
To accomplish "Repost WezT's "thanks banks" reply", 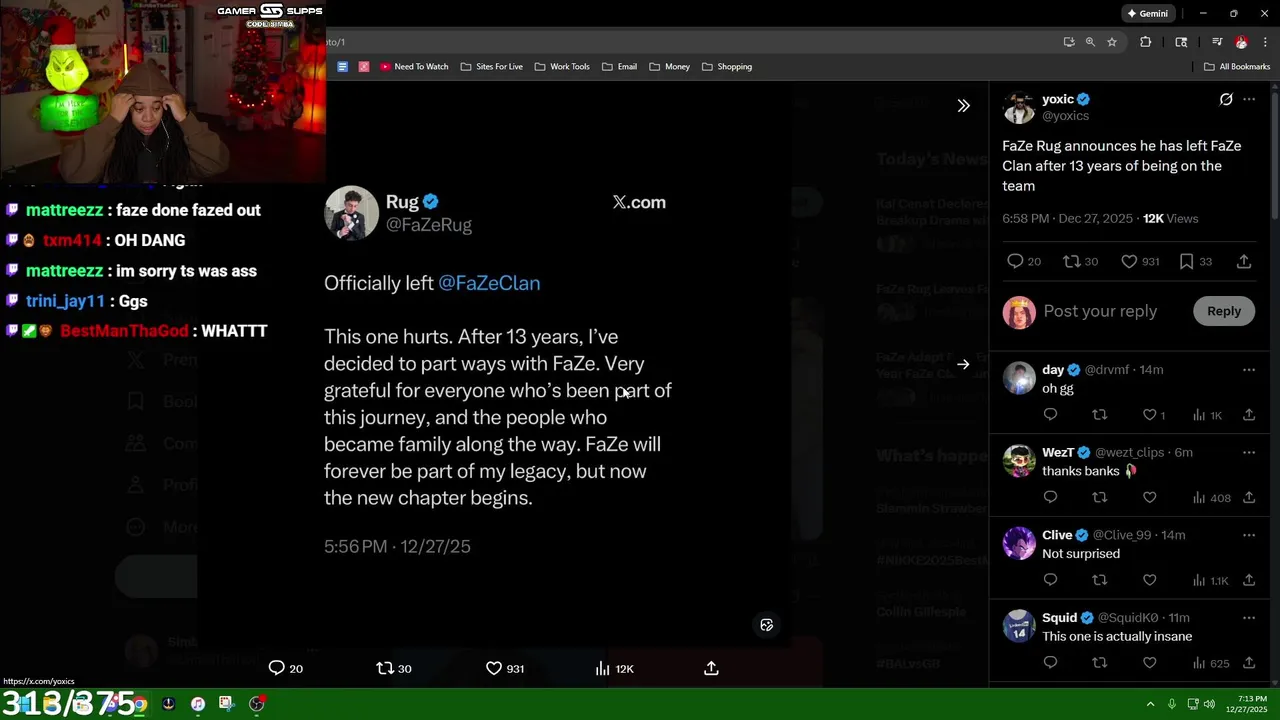I will [1100, 498].
